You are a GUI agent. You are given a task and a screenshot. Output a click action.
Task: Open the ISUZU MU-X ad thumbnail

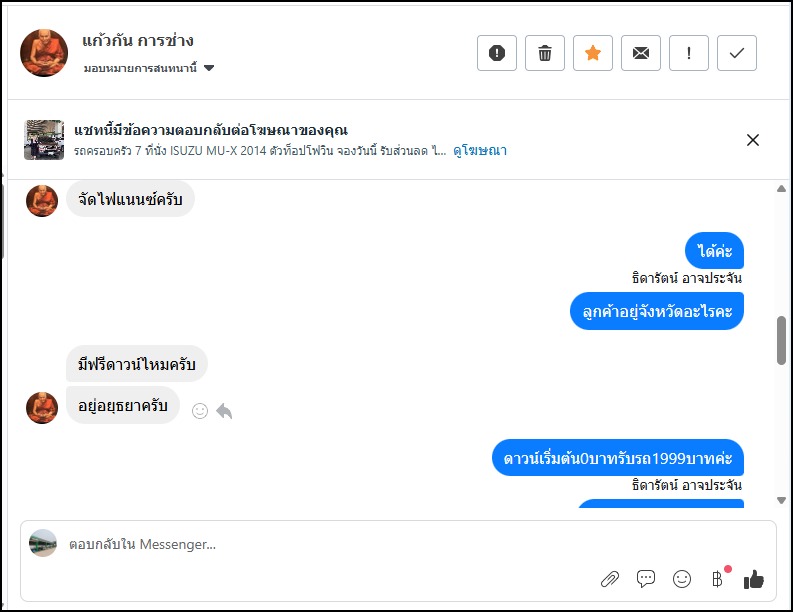pos(44,140)
